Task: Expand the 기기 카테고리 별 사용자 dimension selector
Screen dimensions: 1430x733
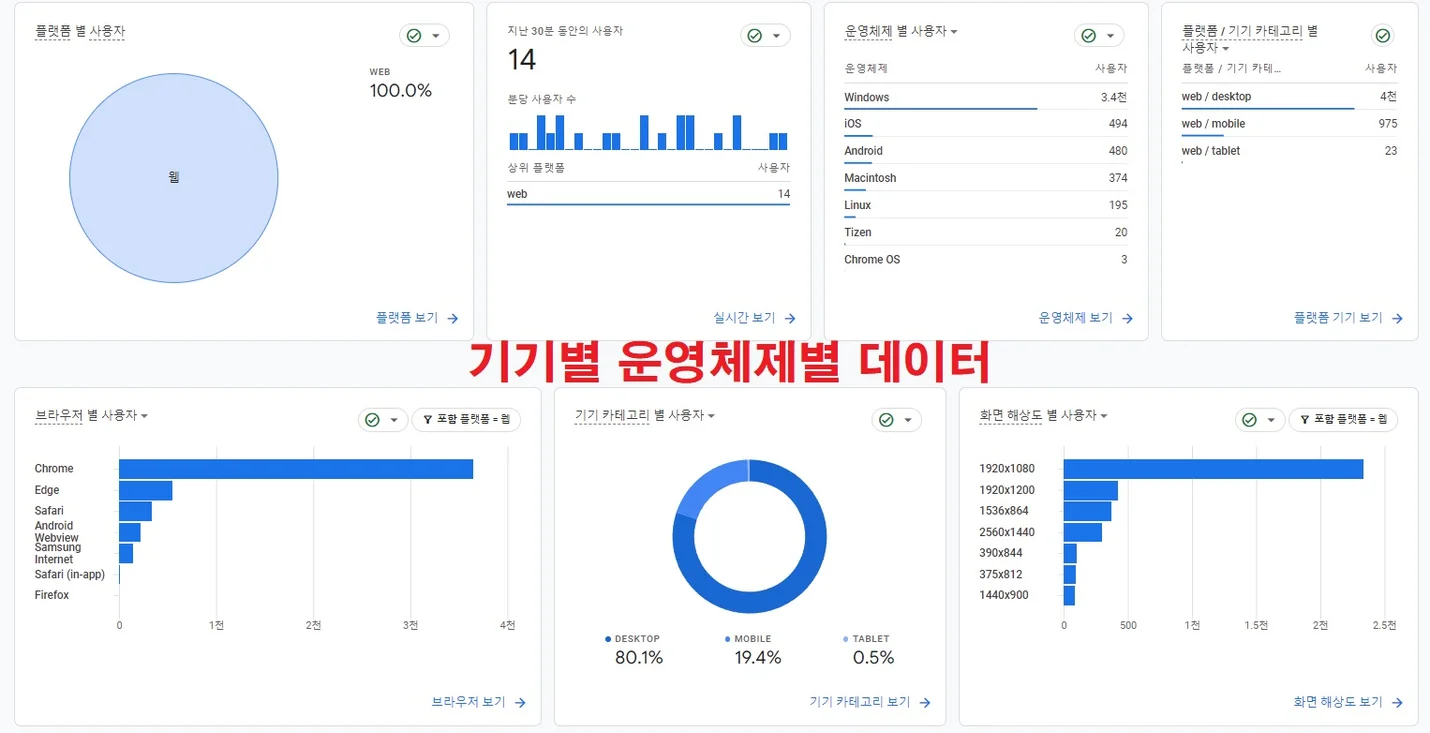Action: [645, 415]
